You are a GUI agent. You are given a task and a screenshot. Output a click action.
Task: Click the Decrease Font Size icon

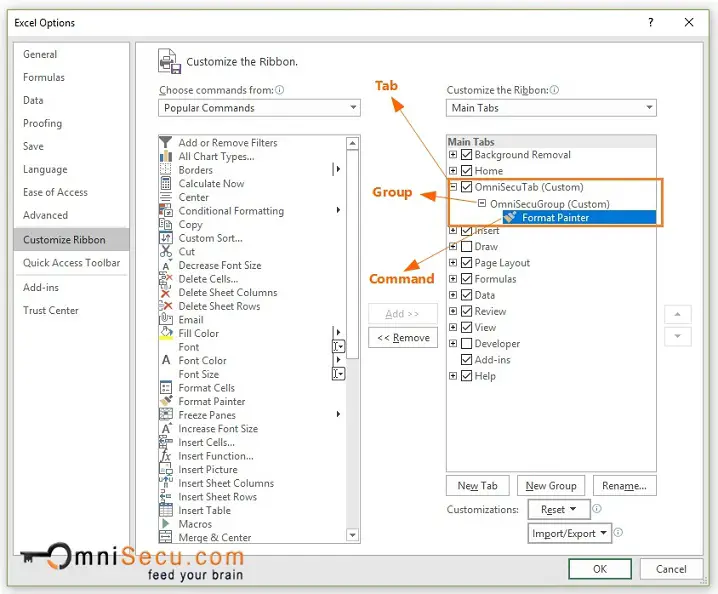tap(165, 265)
